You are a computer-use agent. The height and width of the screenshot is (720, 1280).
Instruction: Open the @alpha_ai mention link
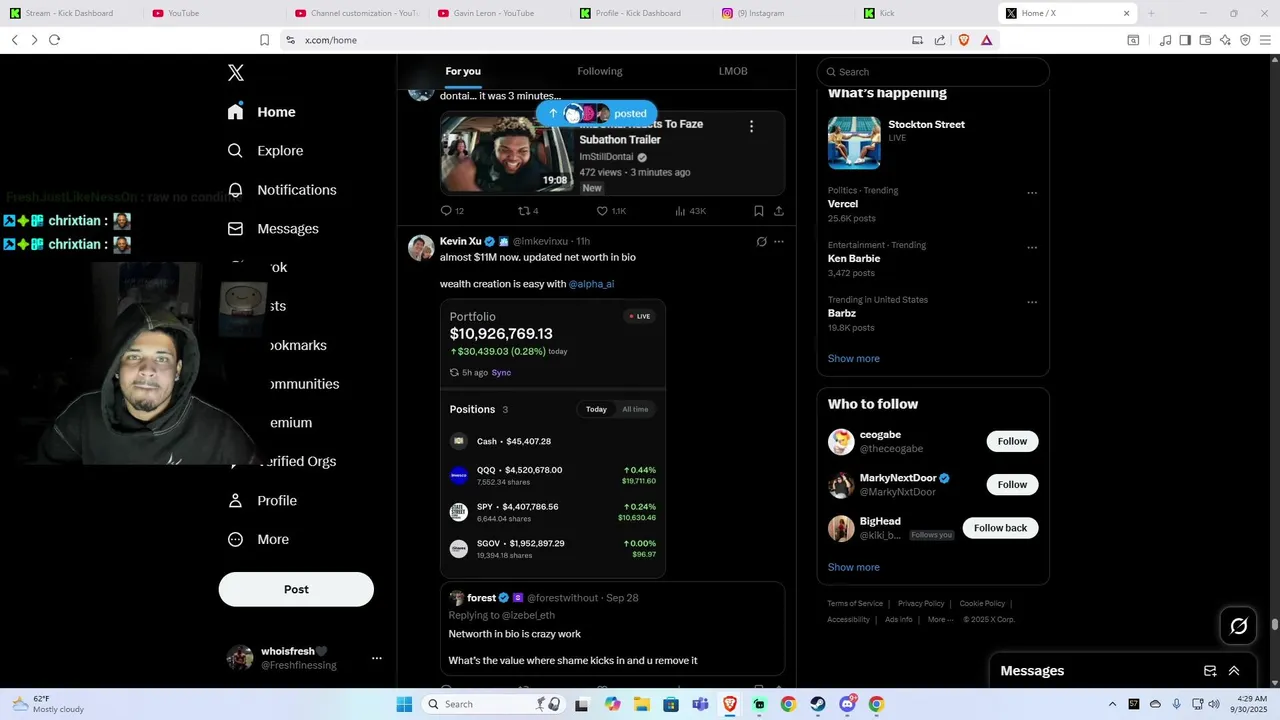pyautogui.click(x=591, y=284)
